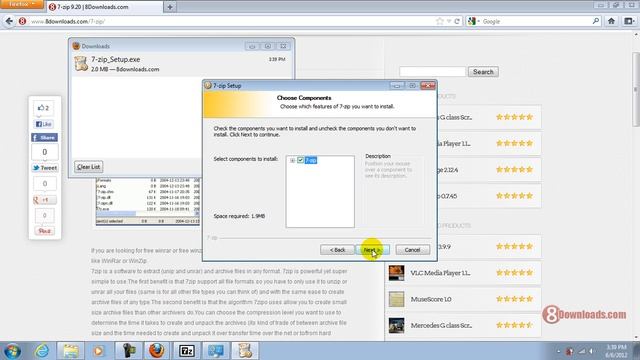Open bottom Mercedes G class Scr link
The width and height of the screenshot is (640, 360).
441,326
